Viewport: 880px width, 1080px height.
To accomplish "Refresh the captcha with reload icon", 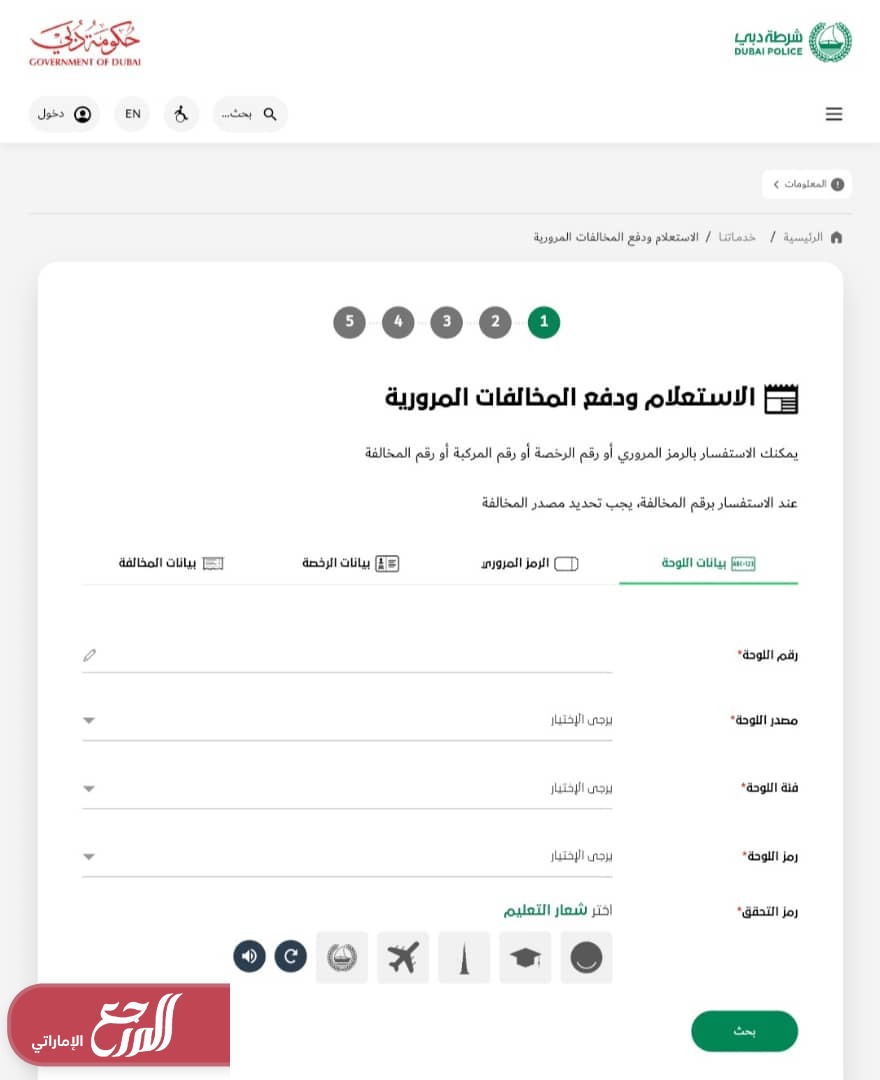I will [x=291, y=956].
